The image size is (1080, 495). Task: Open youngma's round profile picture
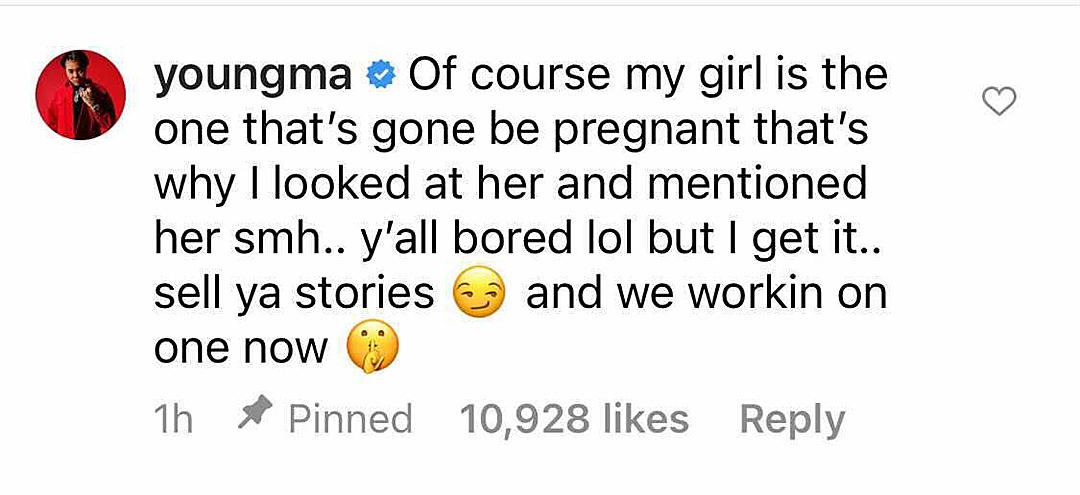click(x=81, y=94)
